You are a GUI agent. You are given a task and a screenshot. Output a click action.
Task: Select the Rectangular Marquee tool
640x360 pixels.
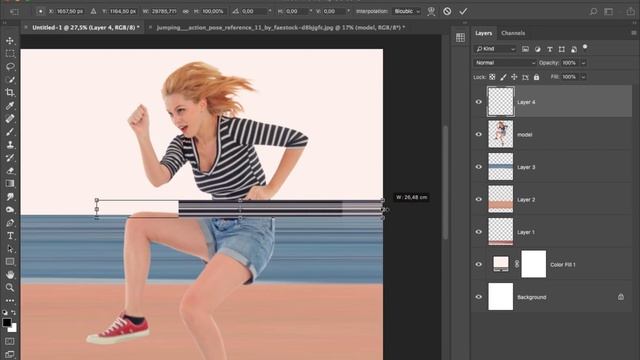(10, 53)
